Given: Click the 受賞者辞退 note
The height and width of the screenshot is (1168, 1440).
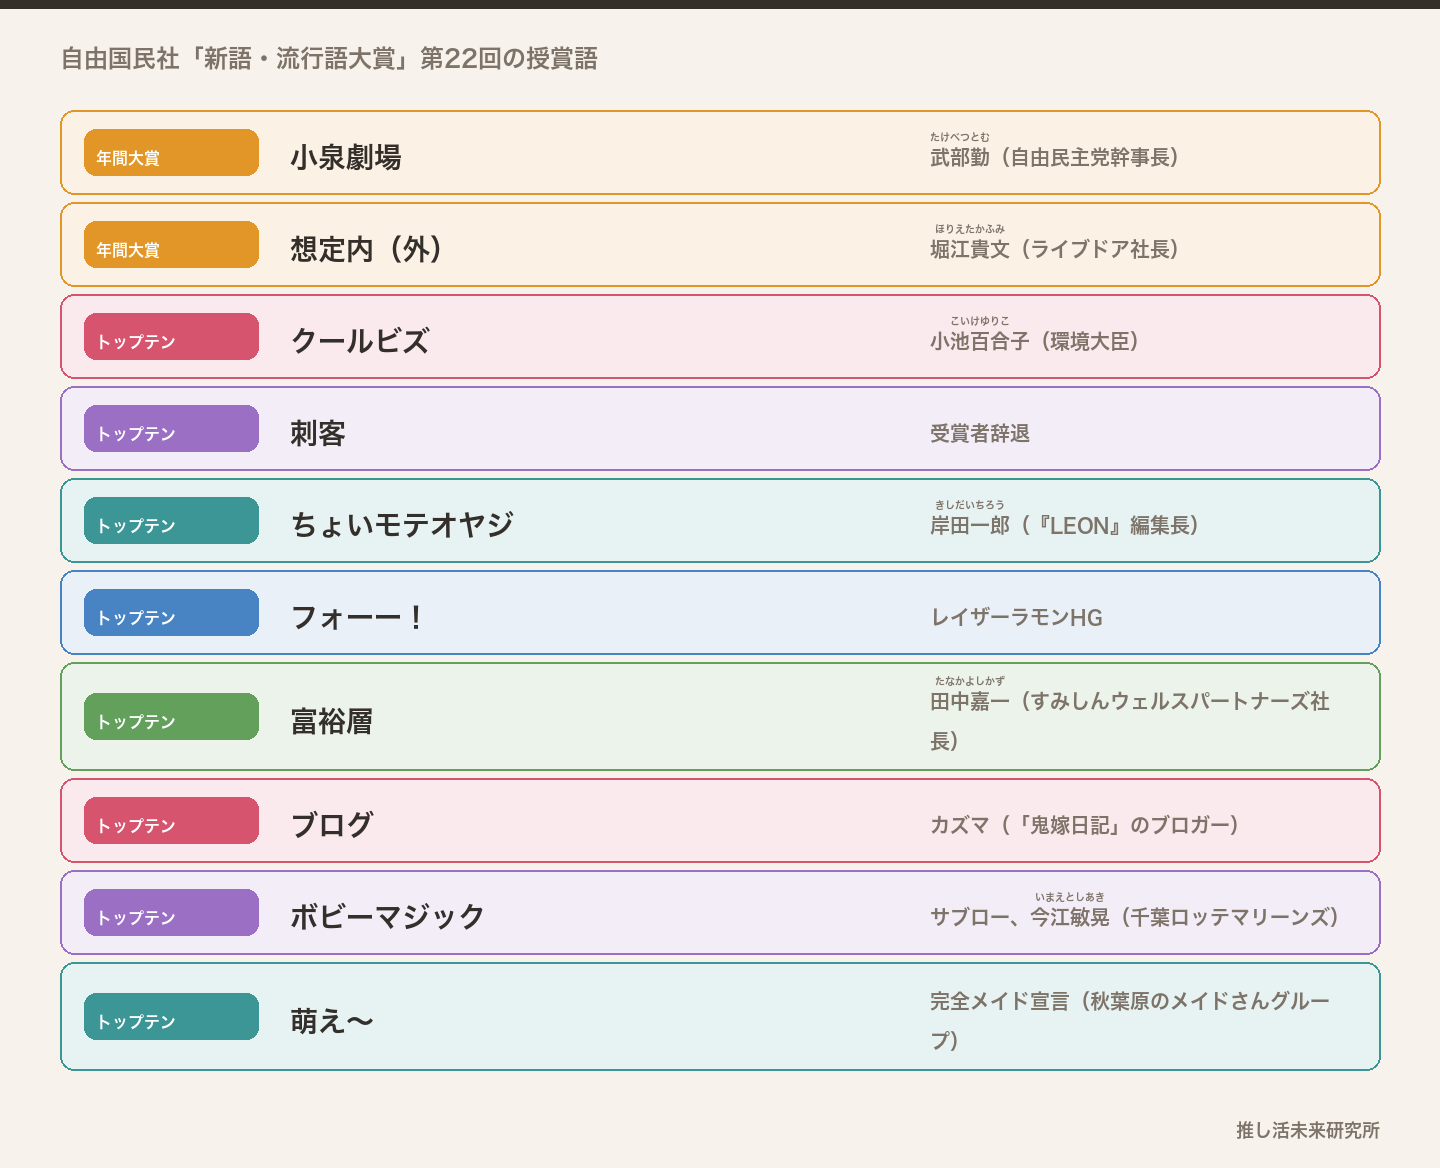Looking at the screenshot, I should pos(980,433).
